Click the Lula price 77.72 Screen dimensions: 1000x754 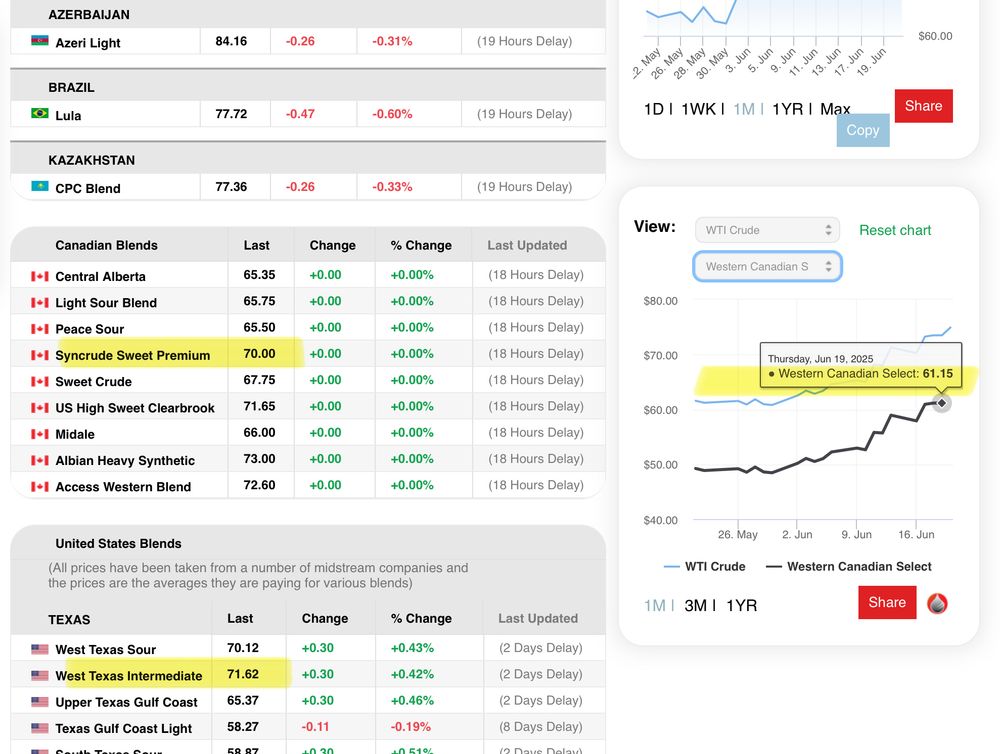[231, 114]
